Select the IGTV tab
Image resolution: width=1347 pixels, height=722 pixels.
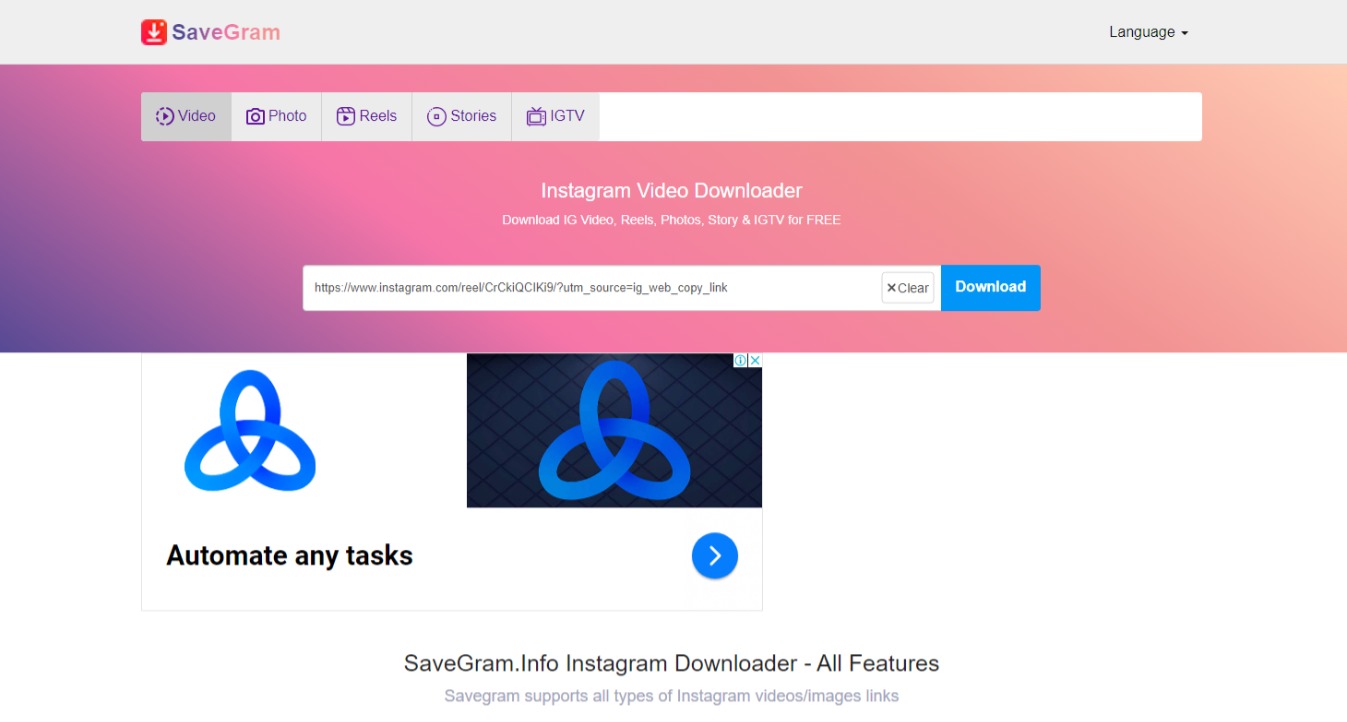556,116
